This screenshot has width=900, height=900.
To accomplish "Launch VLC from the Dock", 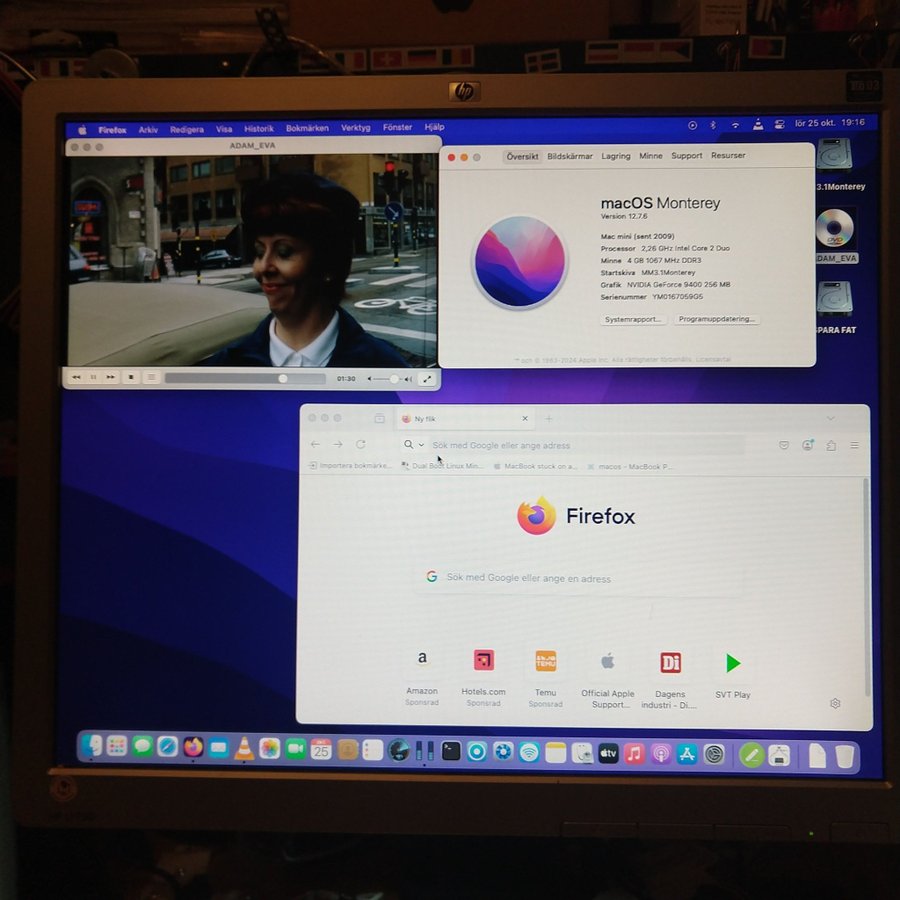I will point(244,749).
